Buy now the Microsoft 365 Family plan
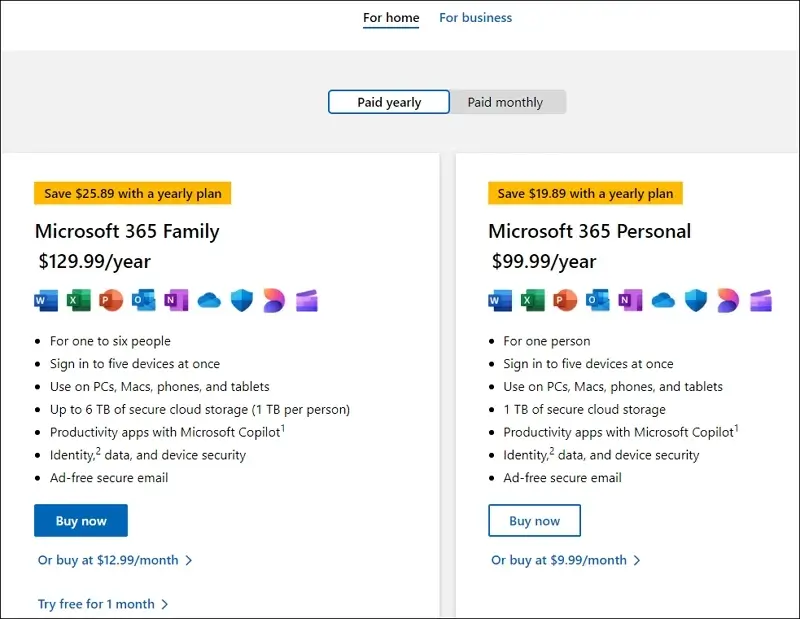This screenshot has height=619, width=800. tap(81, 521)
